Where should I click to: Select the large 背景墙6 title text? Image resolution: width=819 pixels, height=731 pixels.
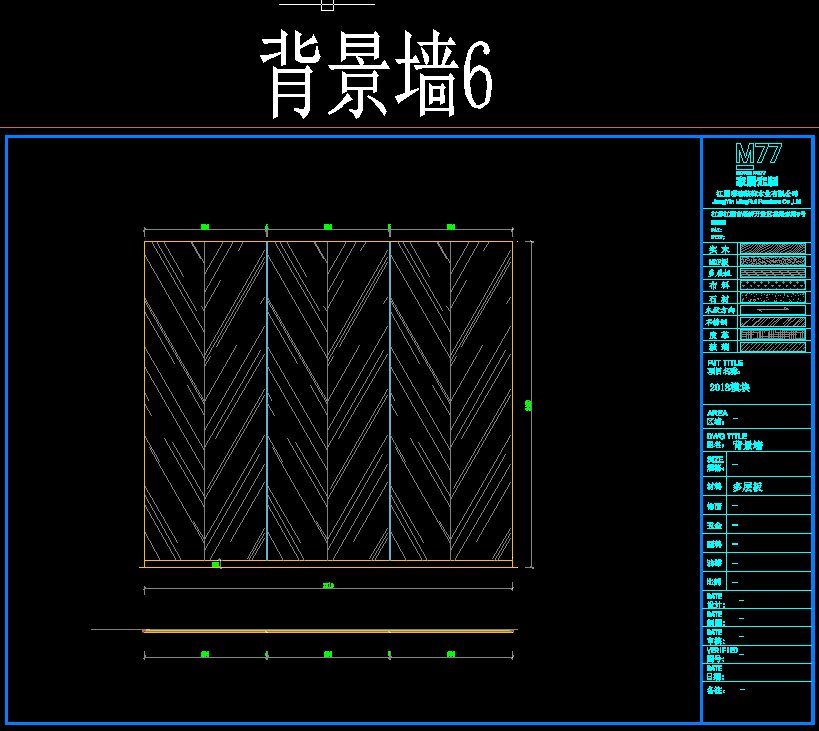click(376, 77)
